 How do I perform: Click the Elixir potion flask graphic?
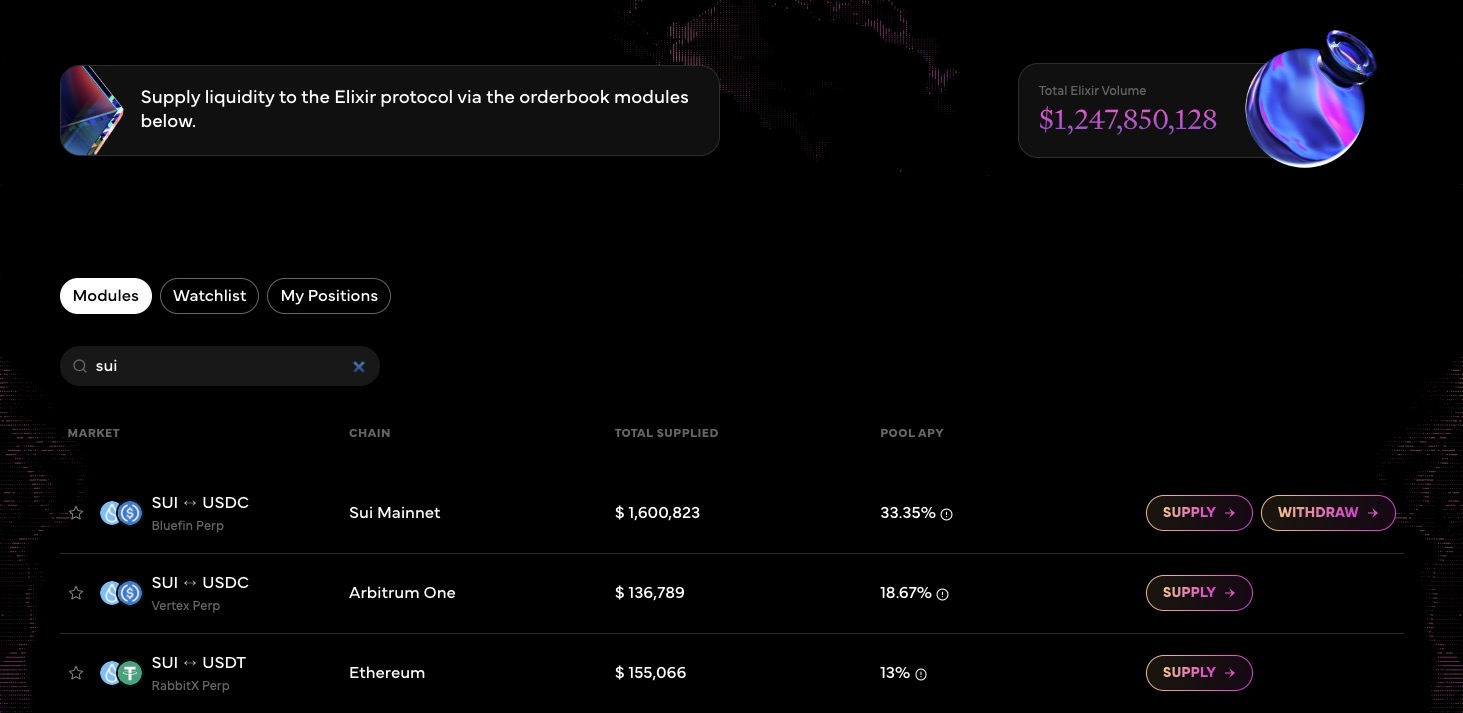tap(1308, 100)
